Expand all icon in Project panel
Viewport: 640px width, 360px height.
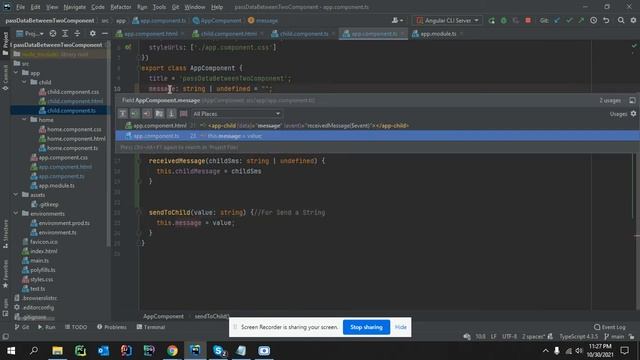[65, 33]
